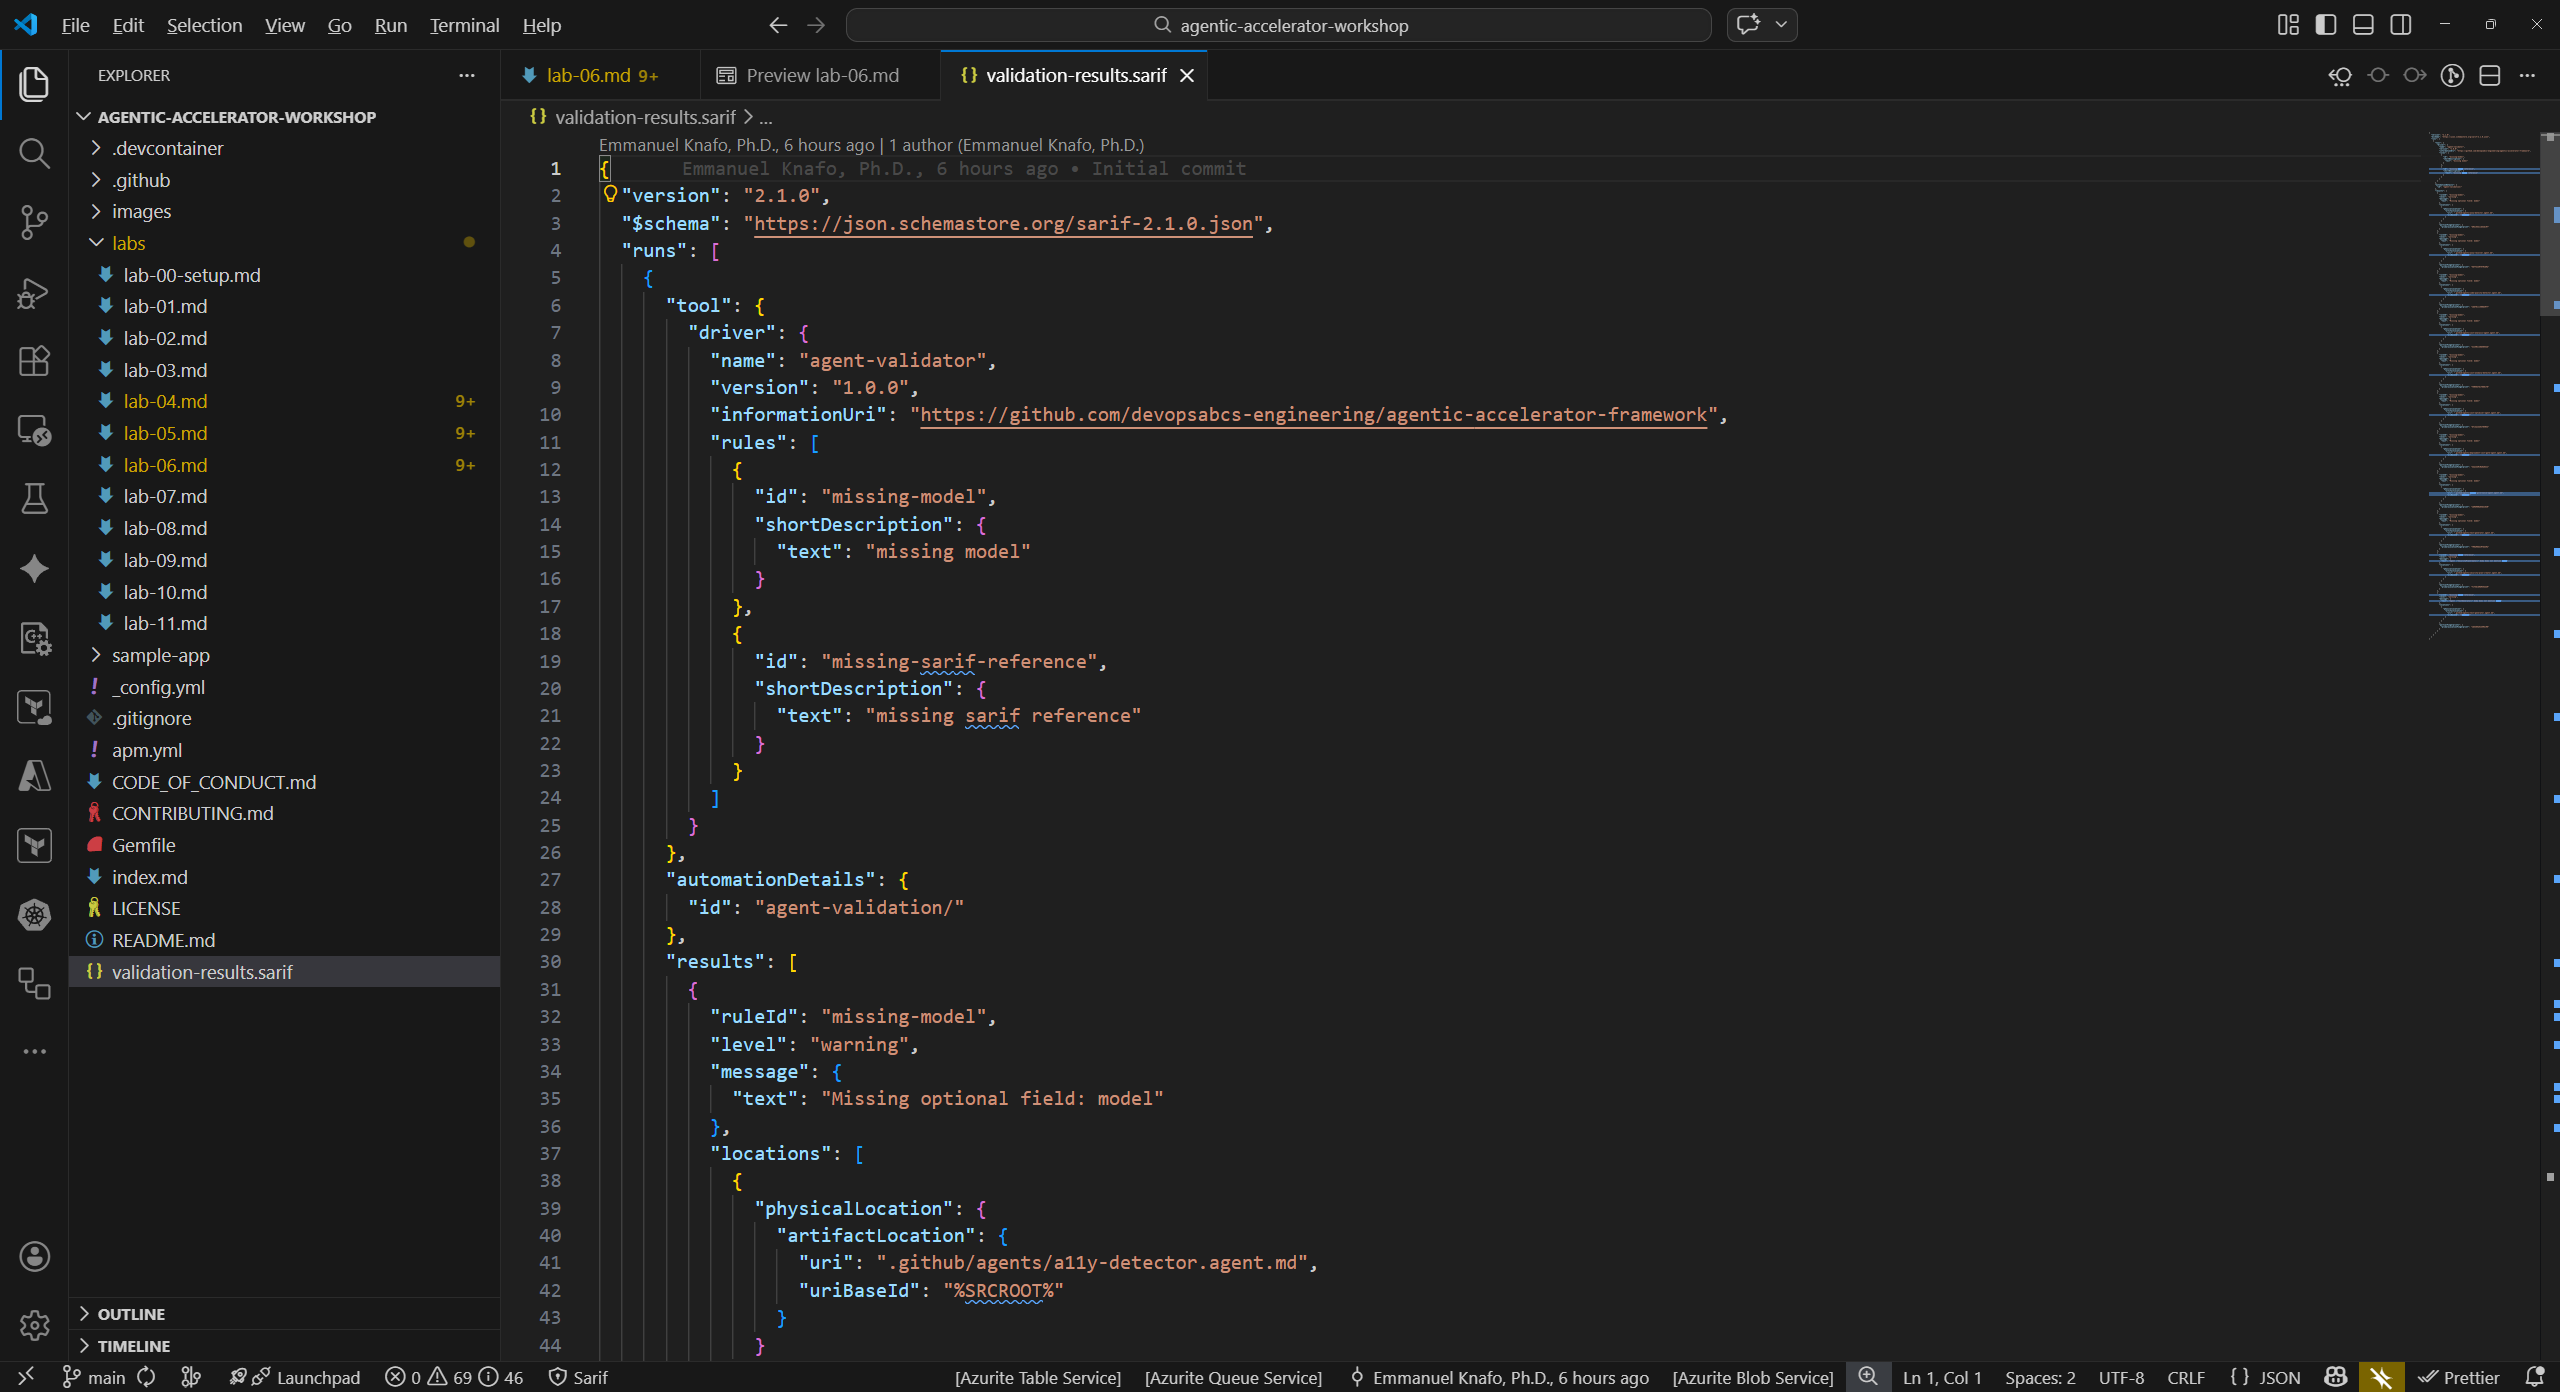Open the Source Control view
The height and width of the screenshot is (1392, 2560).
coord(35,222)
